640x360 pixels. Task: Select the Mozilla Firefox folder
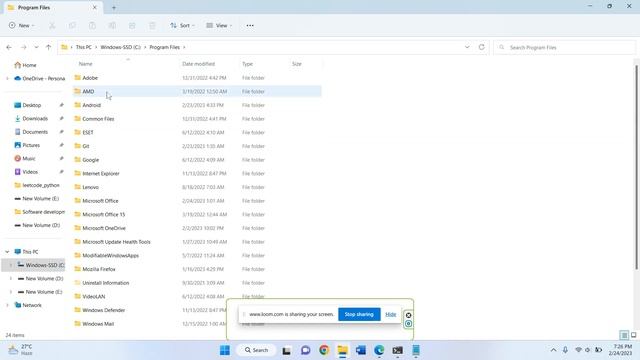(x=99, y=269)
